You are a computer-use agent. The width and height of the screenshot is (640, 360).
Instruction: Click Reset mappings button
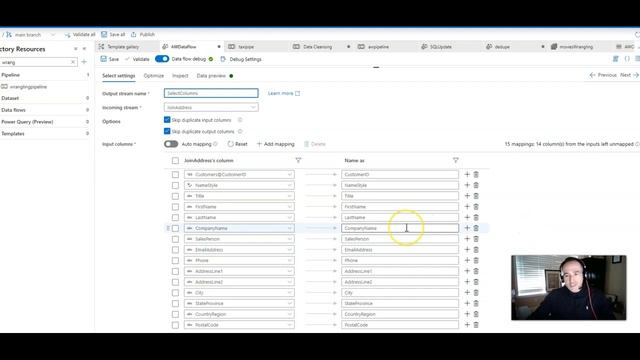click(237, 144)
